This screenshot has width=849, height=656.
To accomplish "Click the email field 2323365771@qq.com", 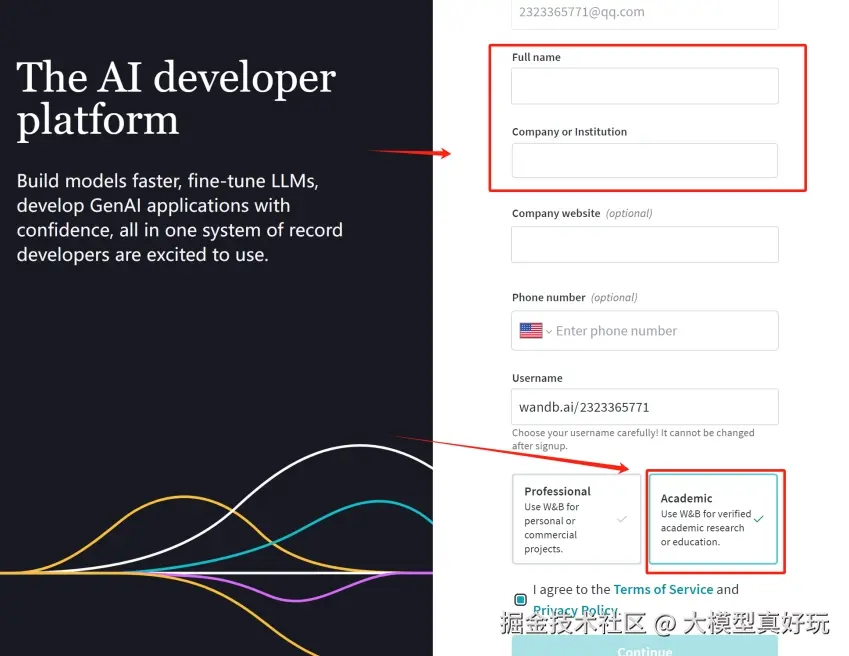I will click(644, 13).
